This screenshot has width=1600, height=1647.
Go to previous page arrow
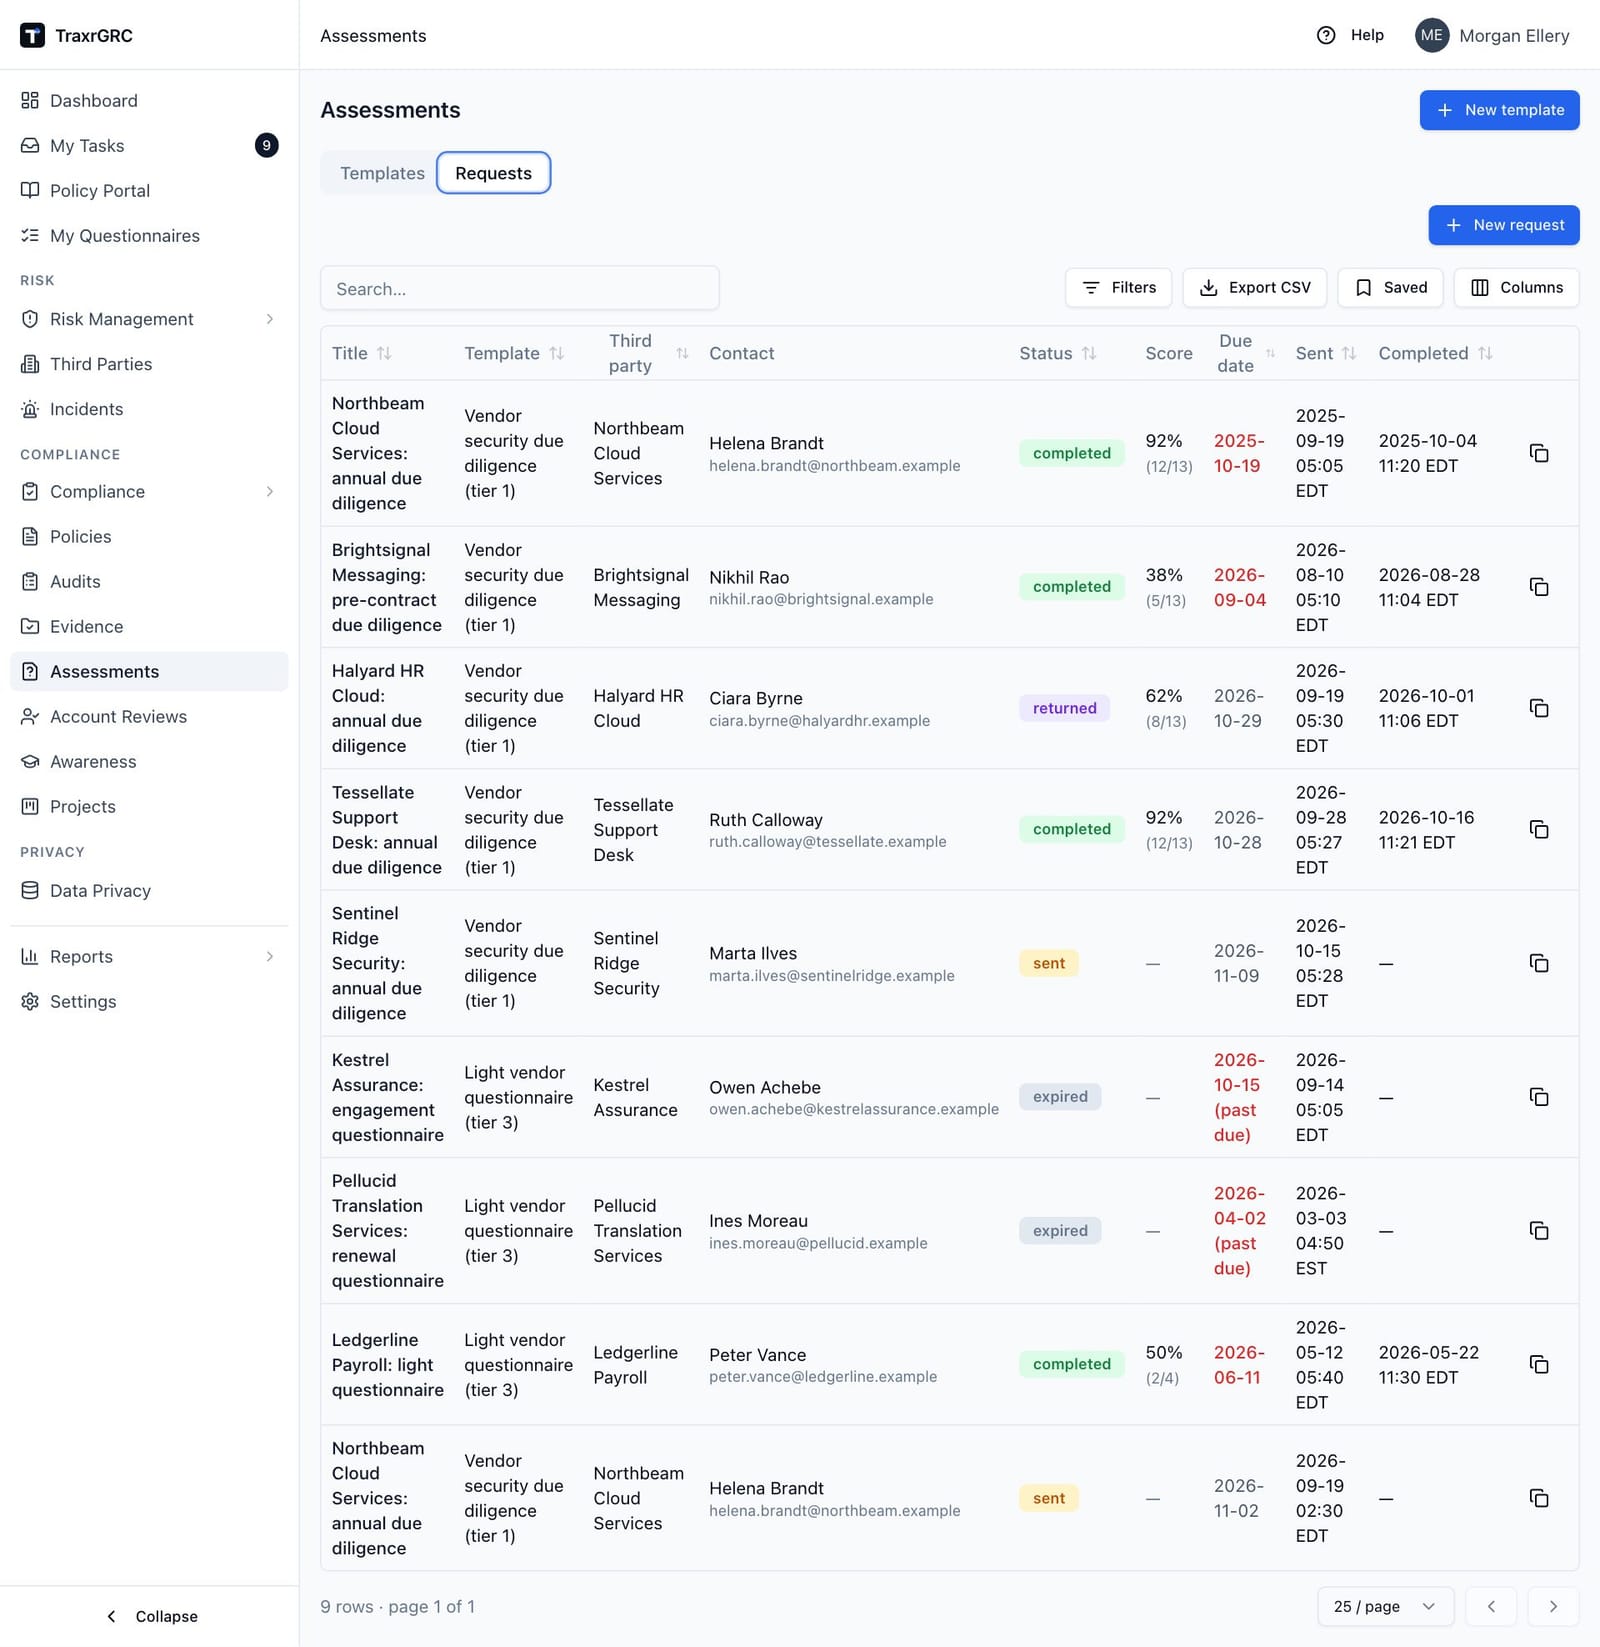pyautogui.click(x=1491, y=1606)
